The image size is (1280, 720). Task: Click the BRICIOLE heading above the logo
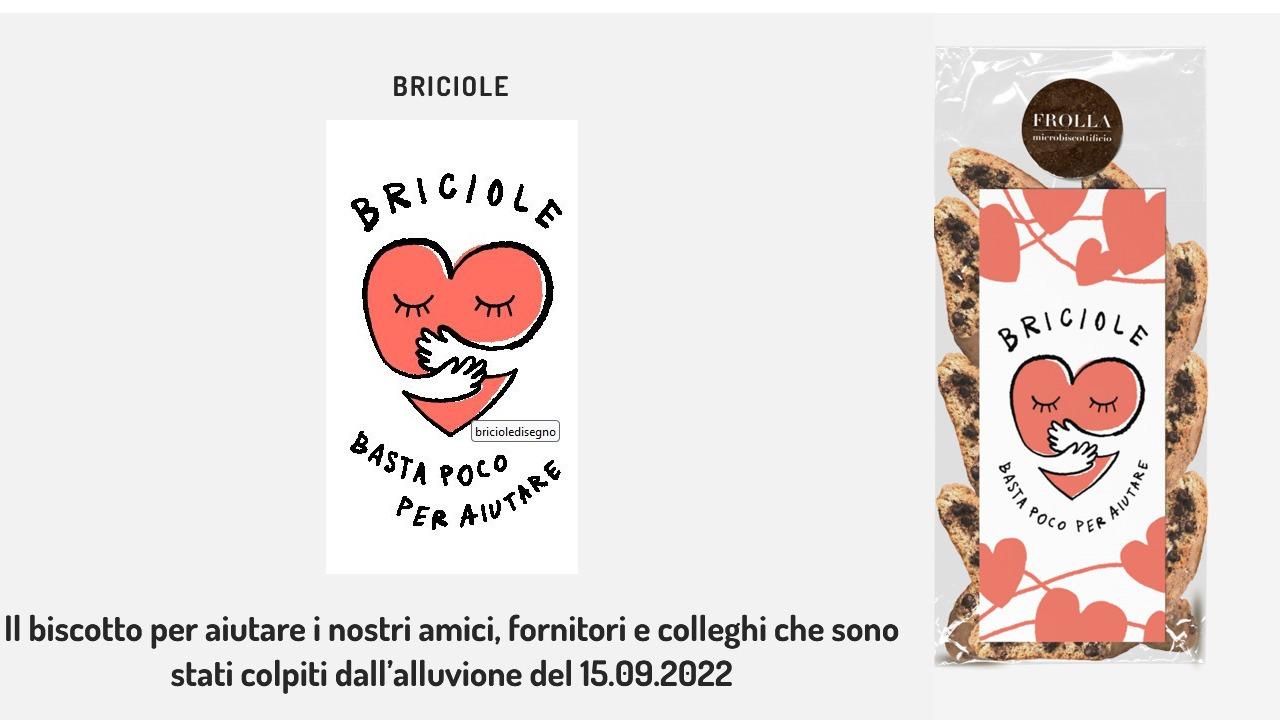click(450, 87)
